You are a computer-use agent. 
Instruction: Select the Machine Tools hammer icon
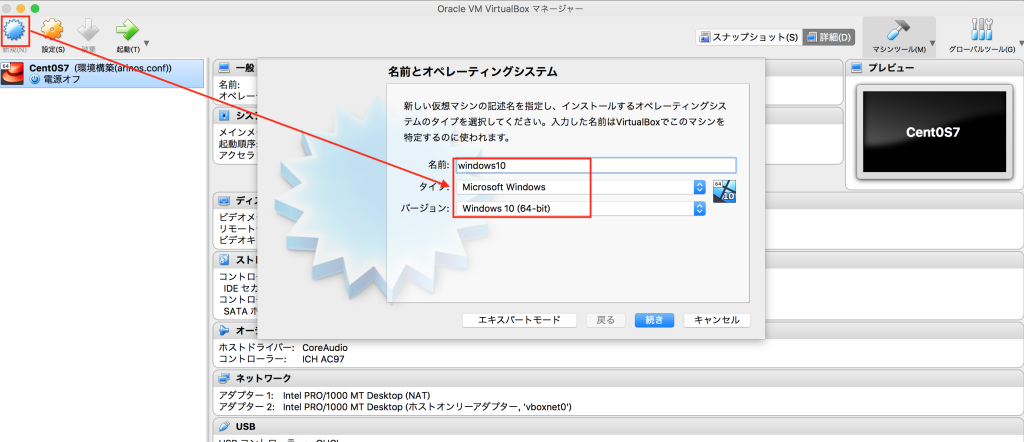tap(897, 30)
